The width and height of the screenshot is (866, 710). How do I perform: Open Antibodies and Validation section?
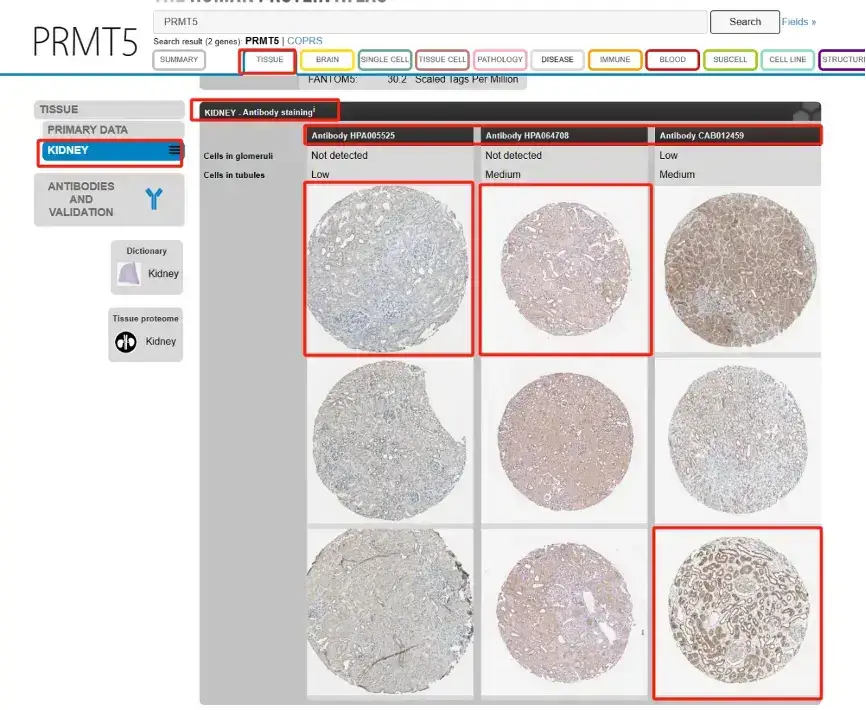coord(82,199)
